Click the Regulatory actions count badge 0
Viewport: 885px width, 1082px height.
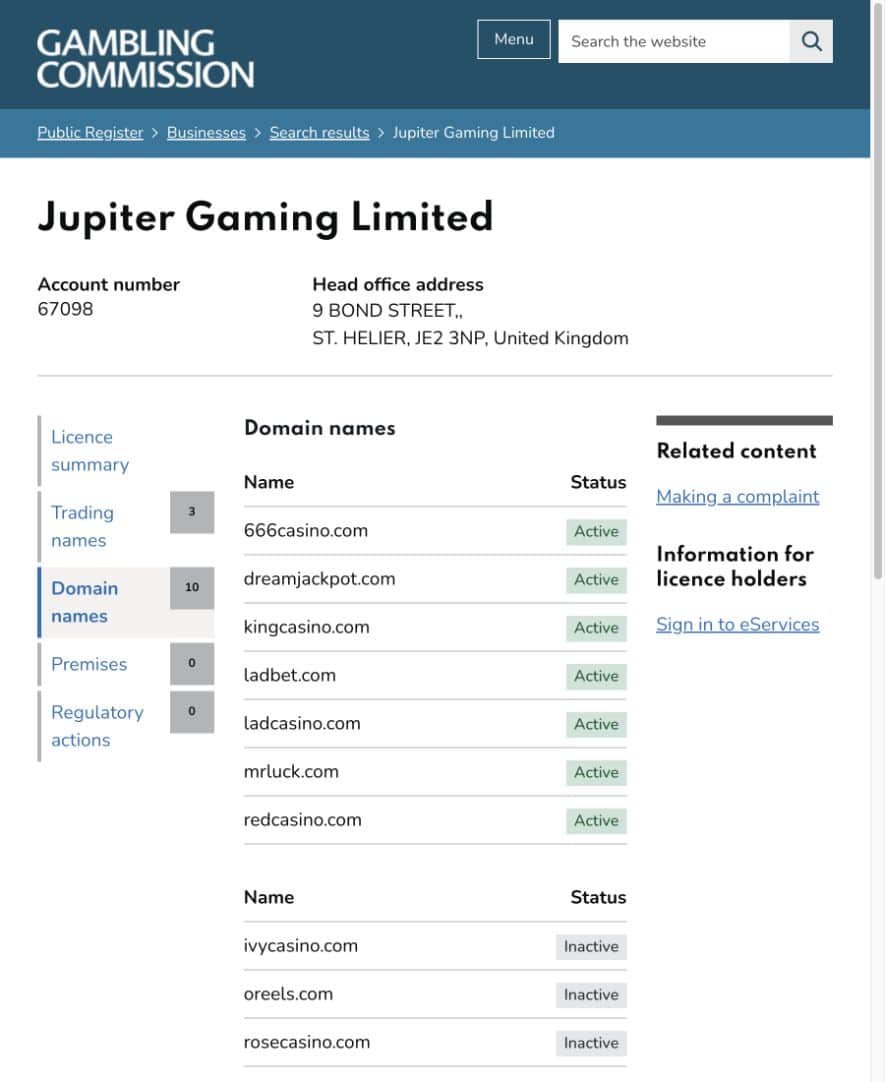pos(192,711)
